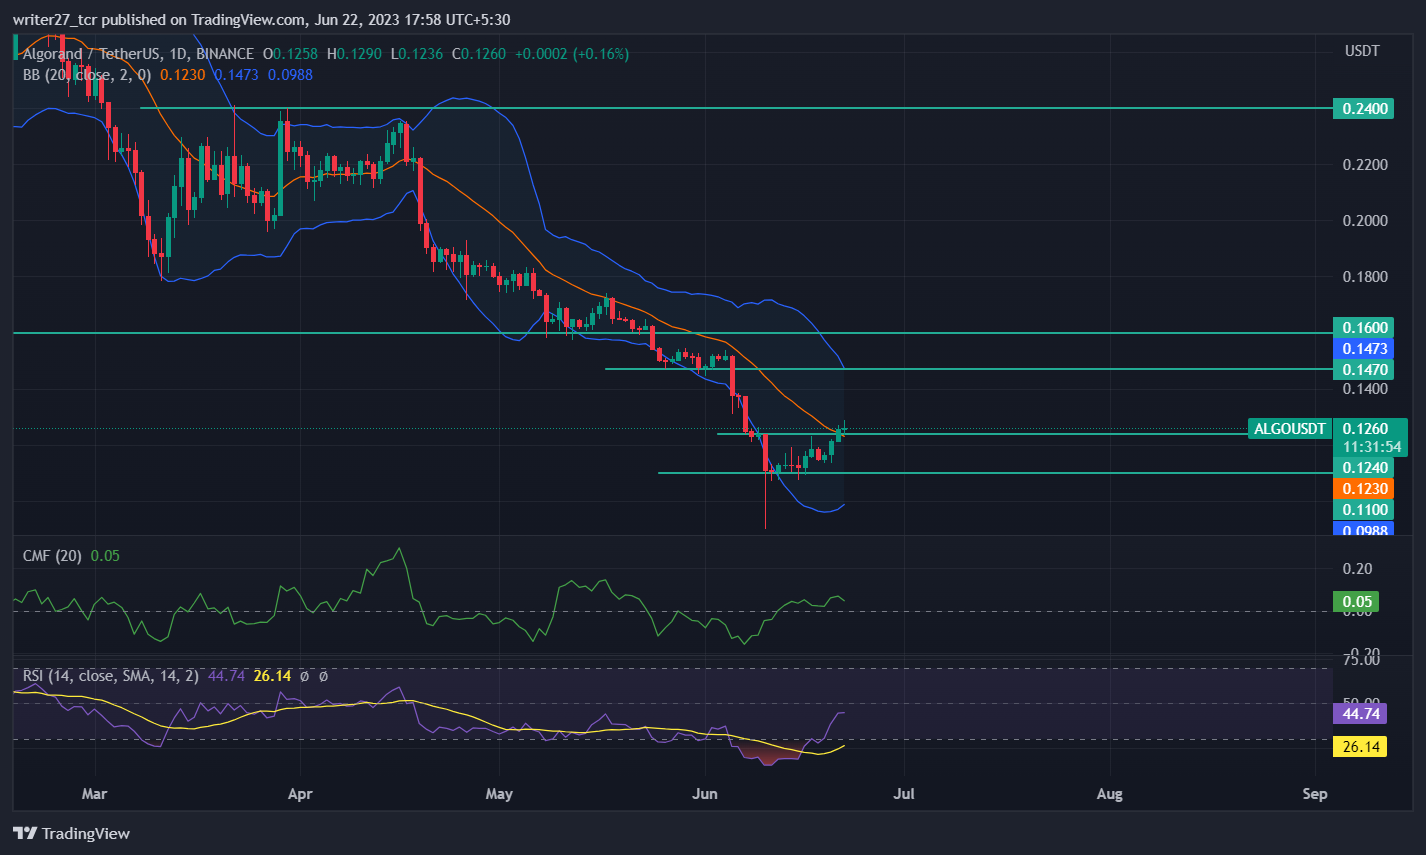The image size is (1426, 855).
Task: Click the 0.2200 price axis tick
Action: [x=1365, y=164]
